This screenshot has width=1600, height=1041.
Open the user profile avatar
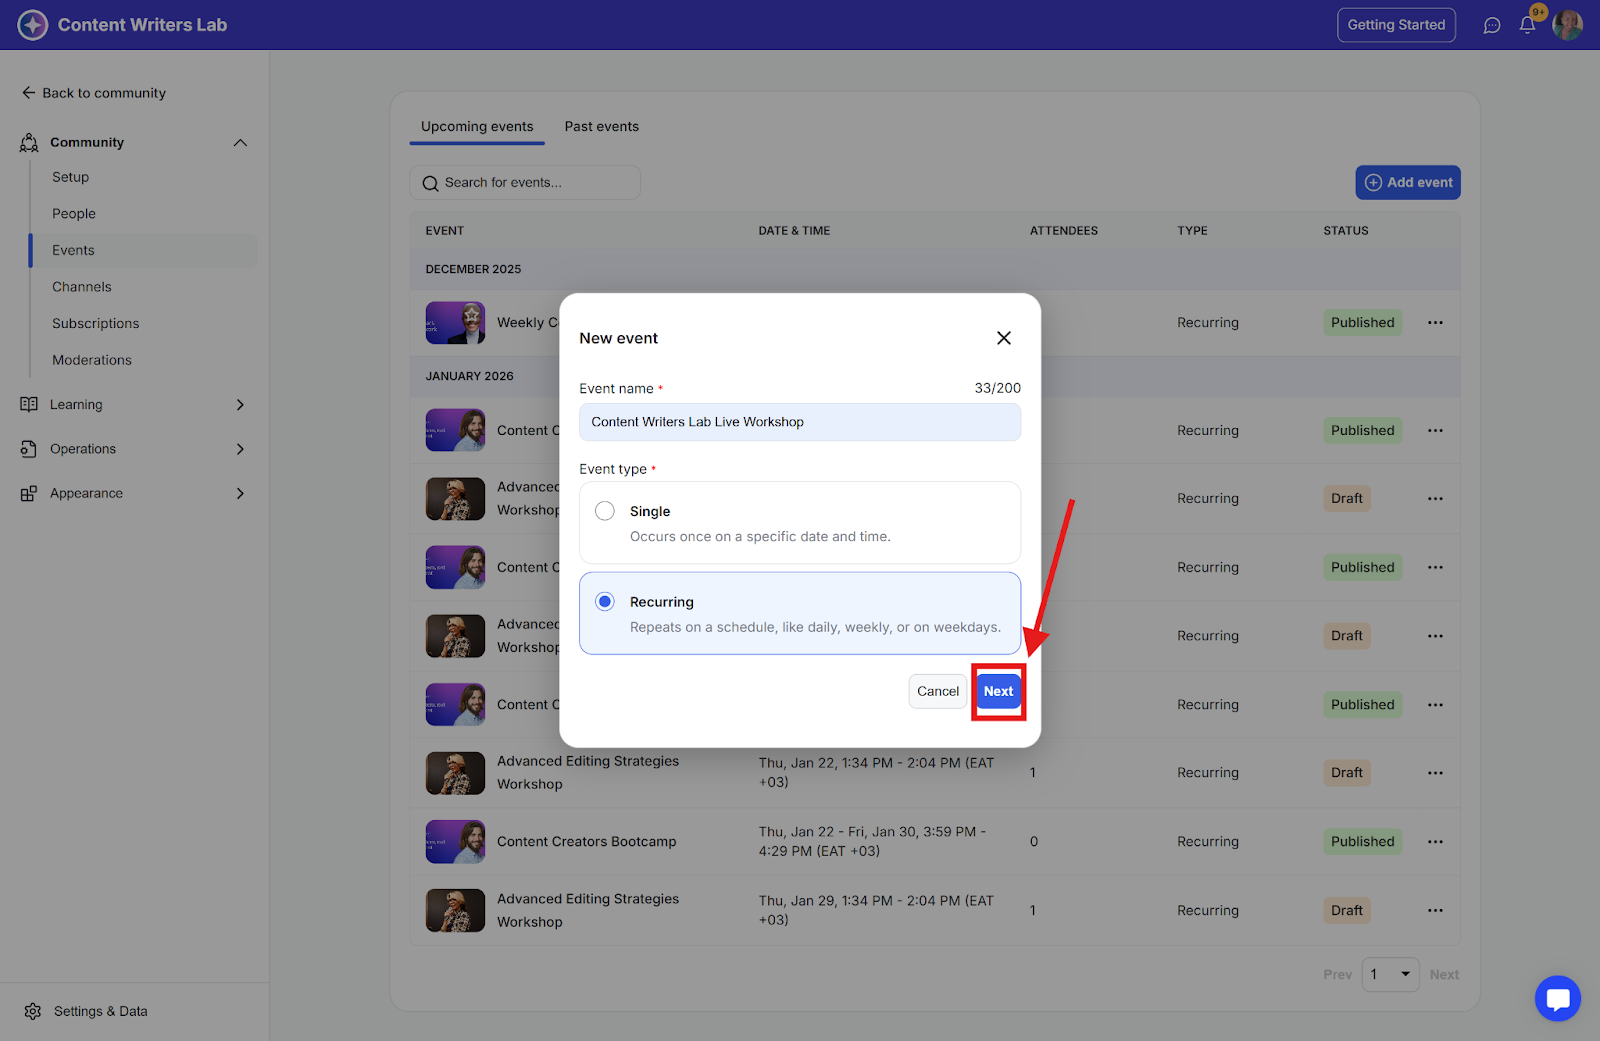pos(1567,25)
